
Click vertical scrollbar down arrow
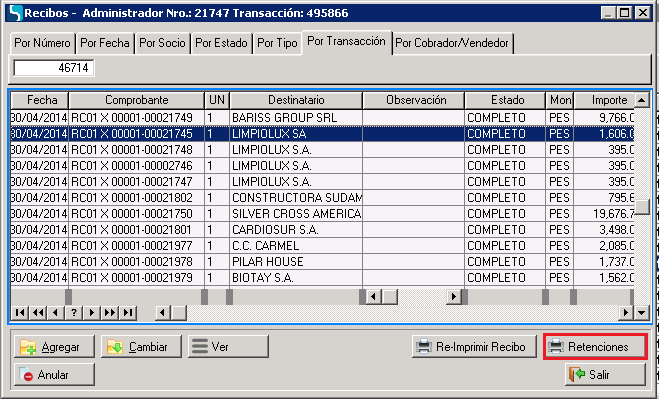642,312
